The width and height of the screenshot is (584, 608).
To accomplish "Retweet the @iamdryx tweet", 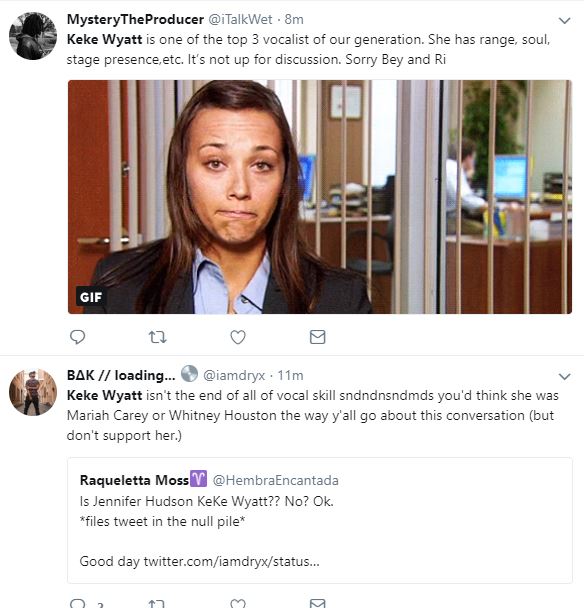I will pyautogui.click(x=157, y=604).
